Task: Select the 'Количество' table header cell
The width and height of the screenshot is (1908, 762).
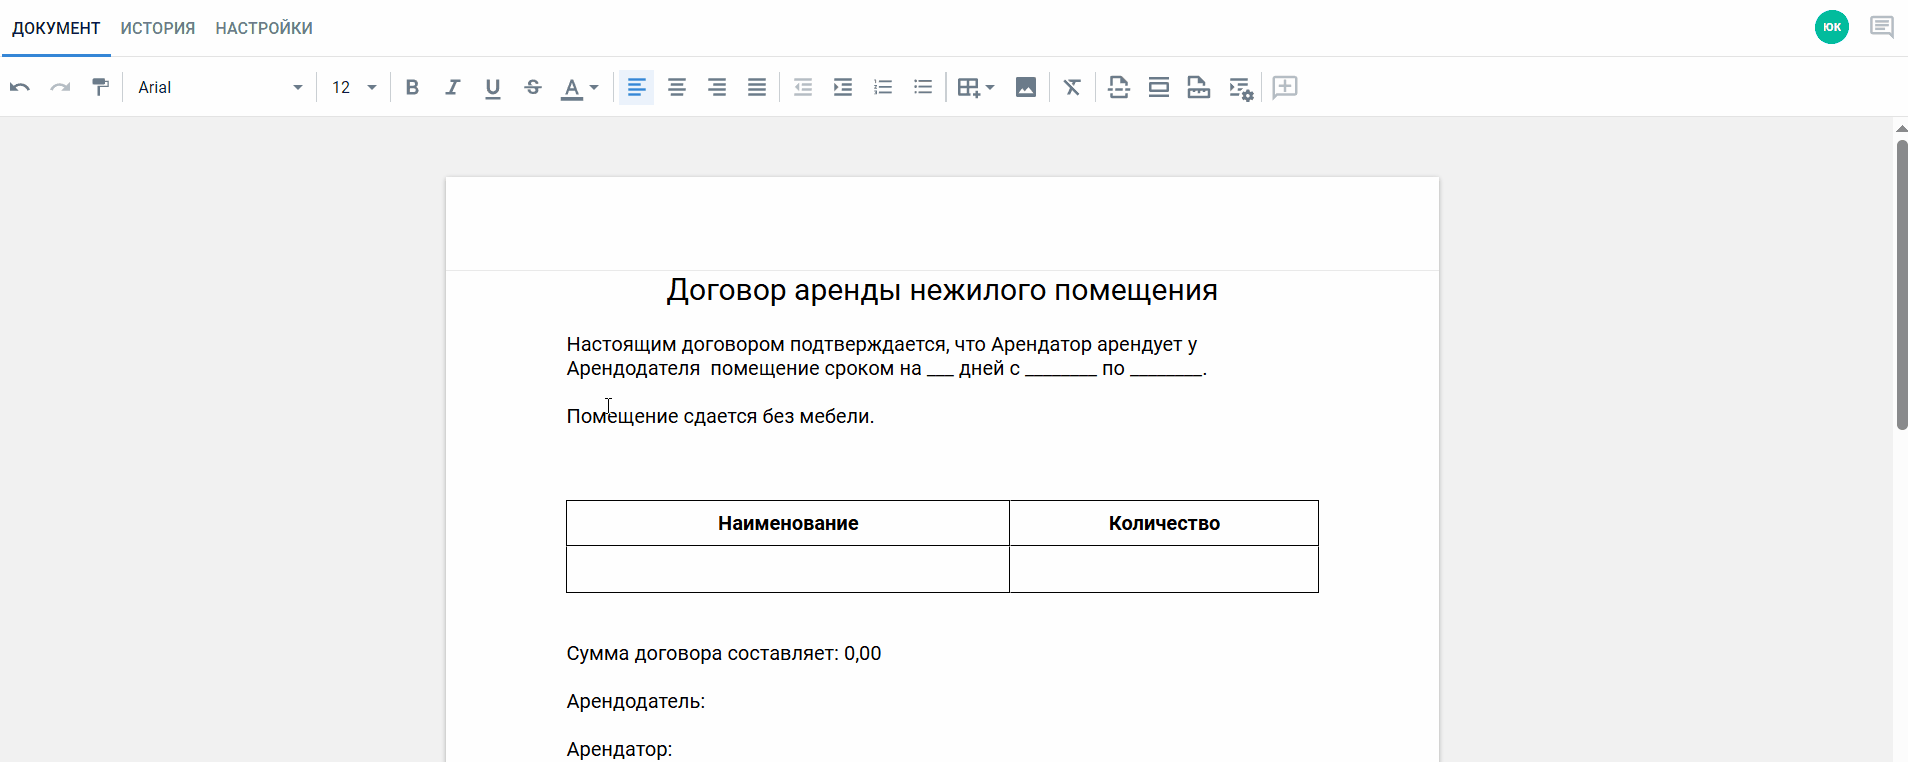Action: click(x=1164, y=523)
